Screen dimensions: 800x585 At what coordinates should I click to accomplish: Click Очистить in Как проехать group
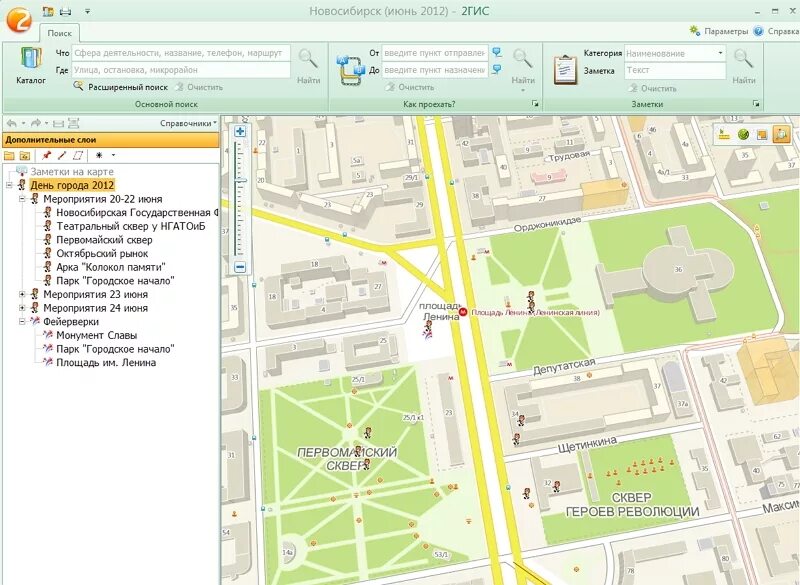coord(410,87)
